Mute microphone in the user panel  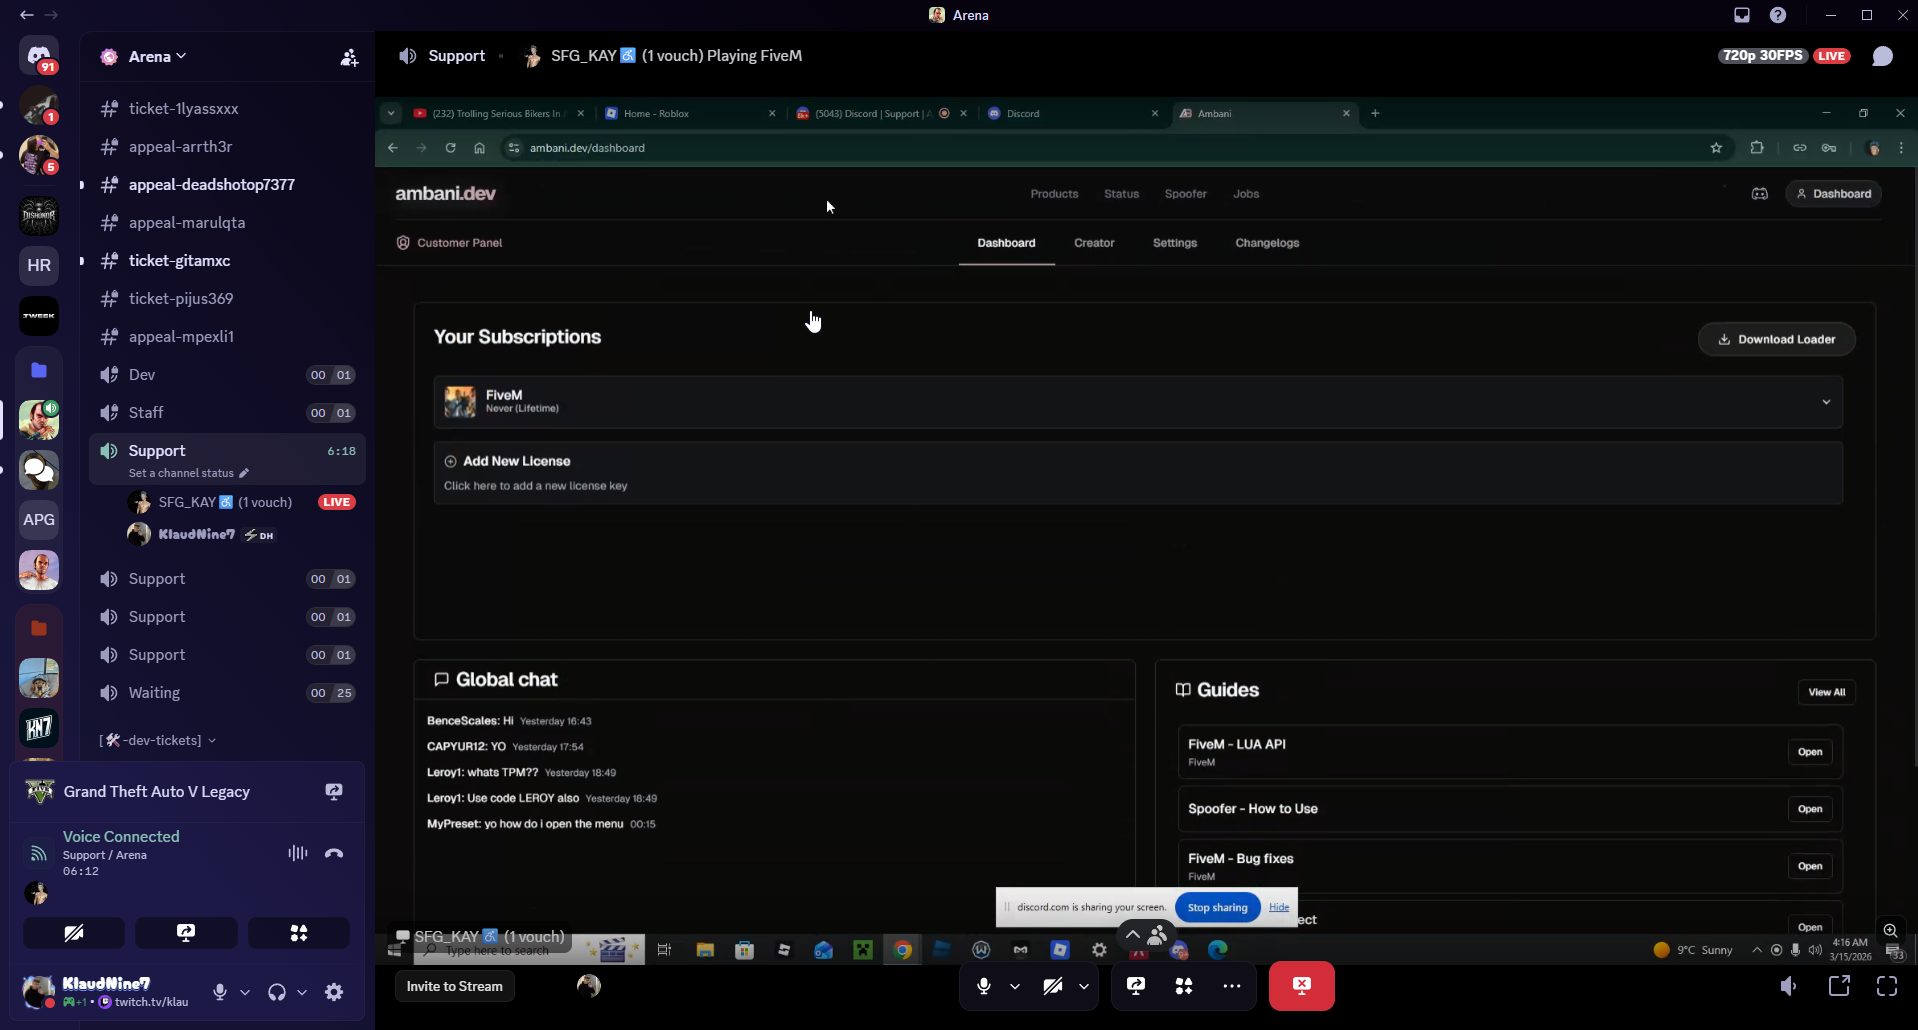pyautogui.click(x=220, y=992)
